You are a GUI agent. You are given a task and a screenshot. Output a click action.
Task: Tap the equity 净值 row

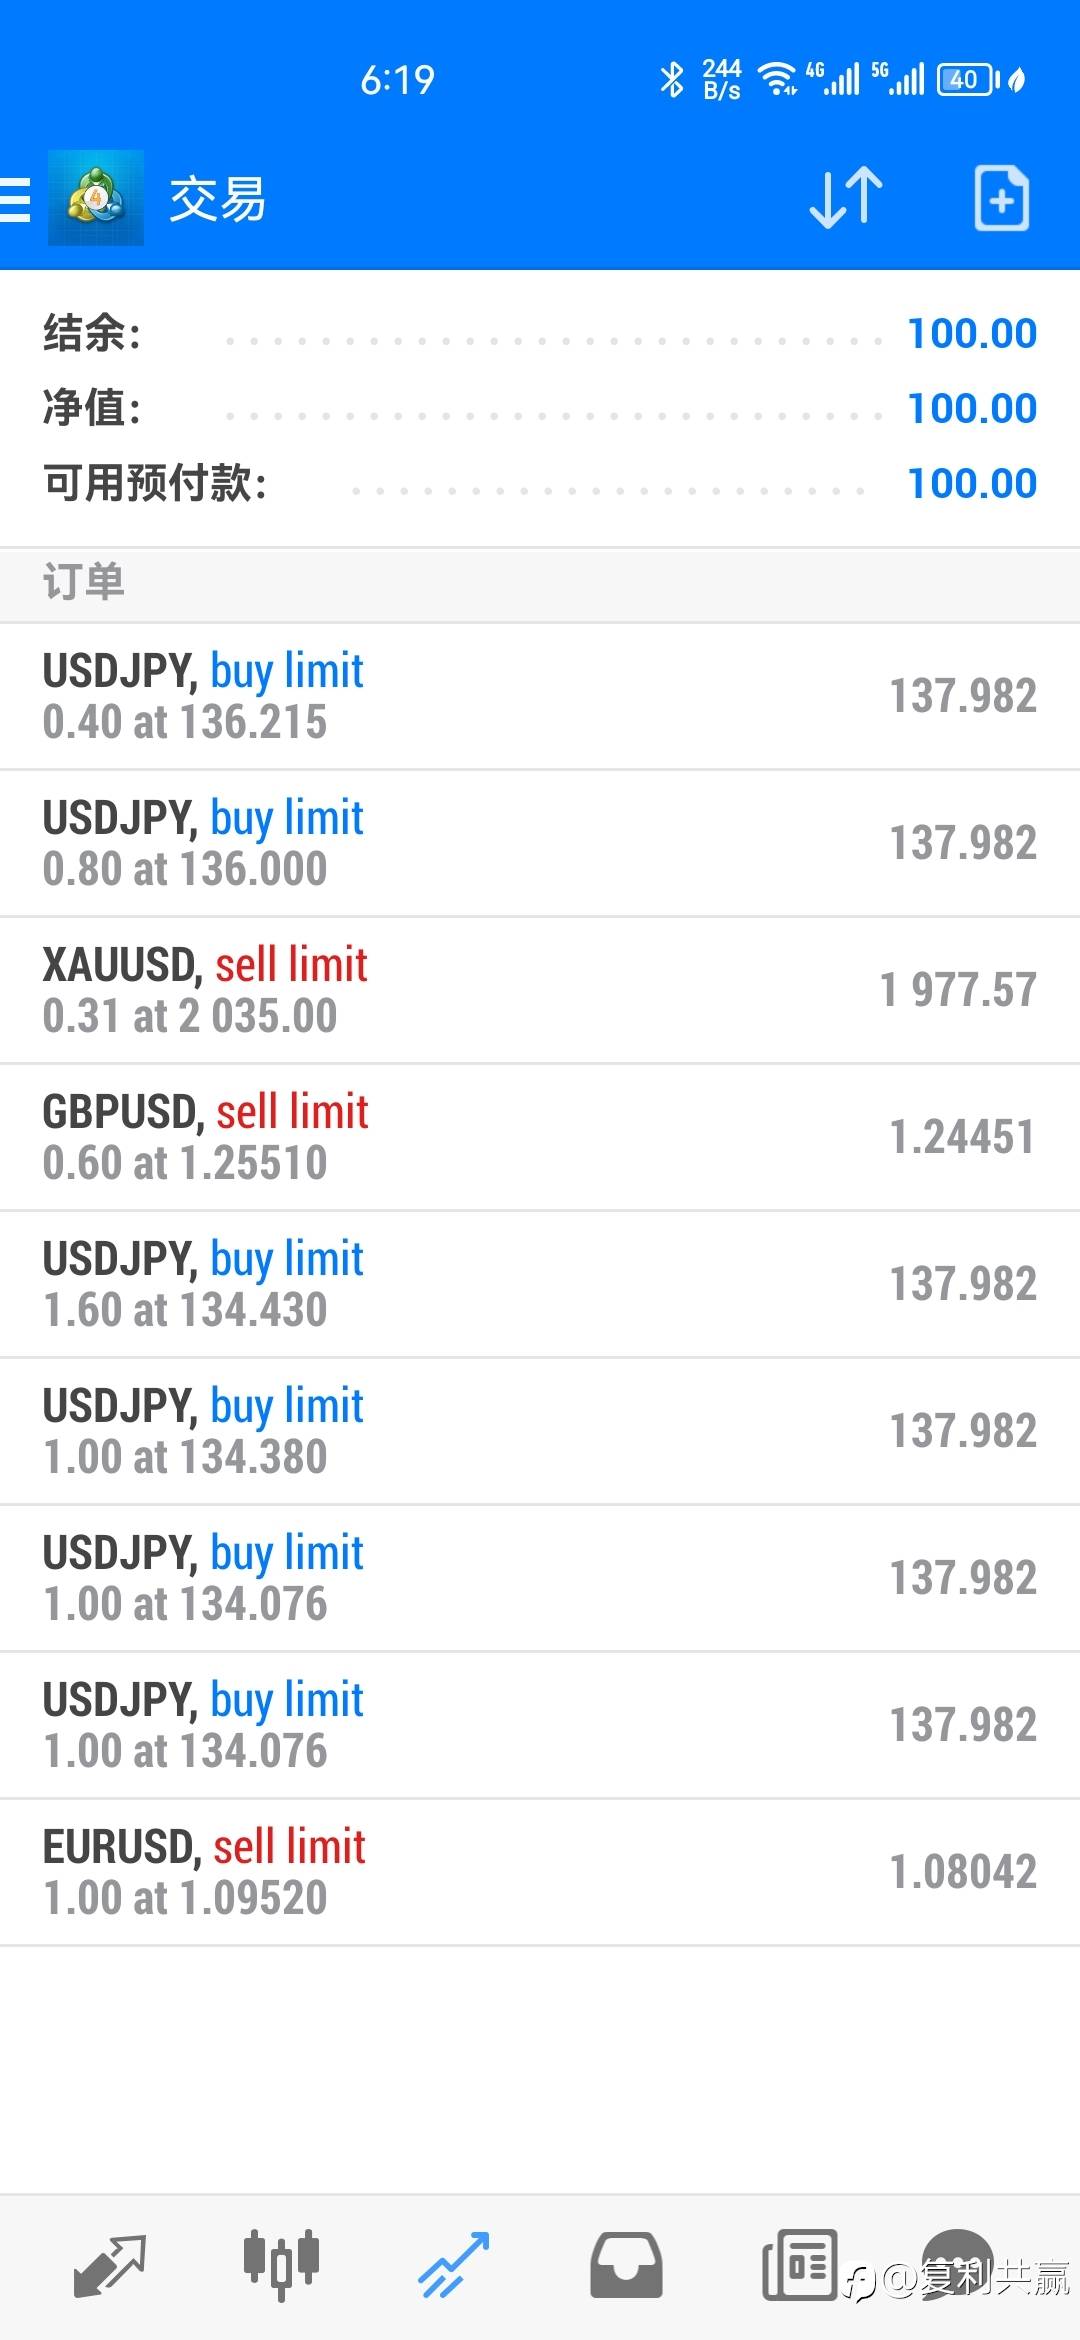540,408
